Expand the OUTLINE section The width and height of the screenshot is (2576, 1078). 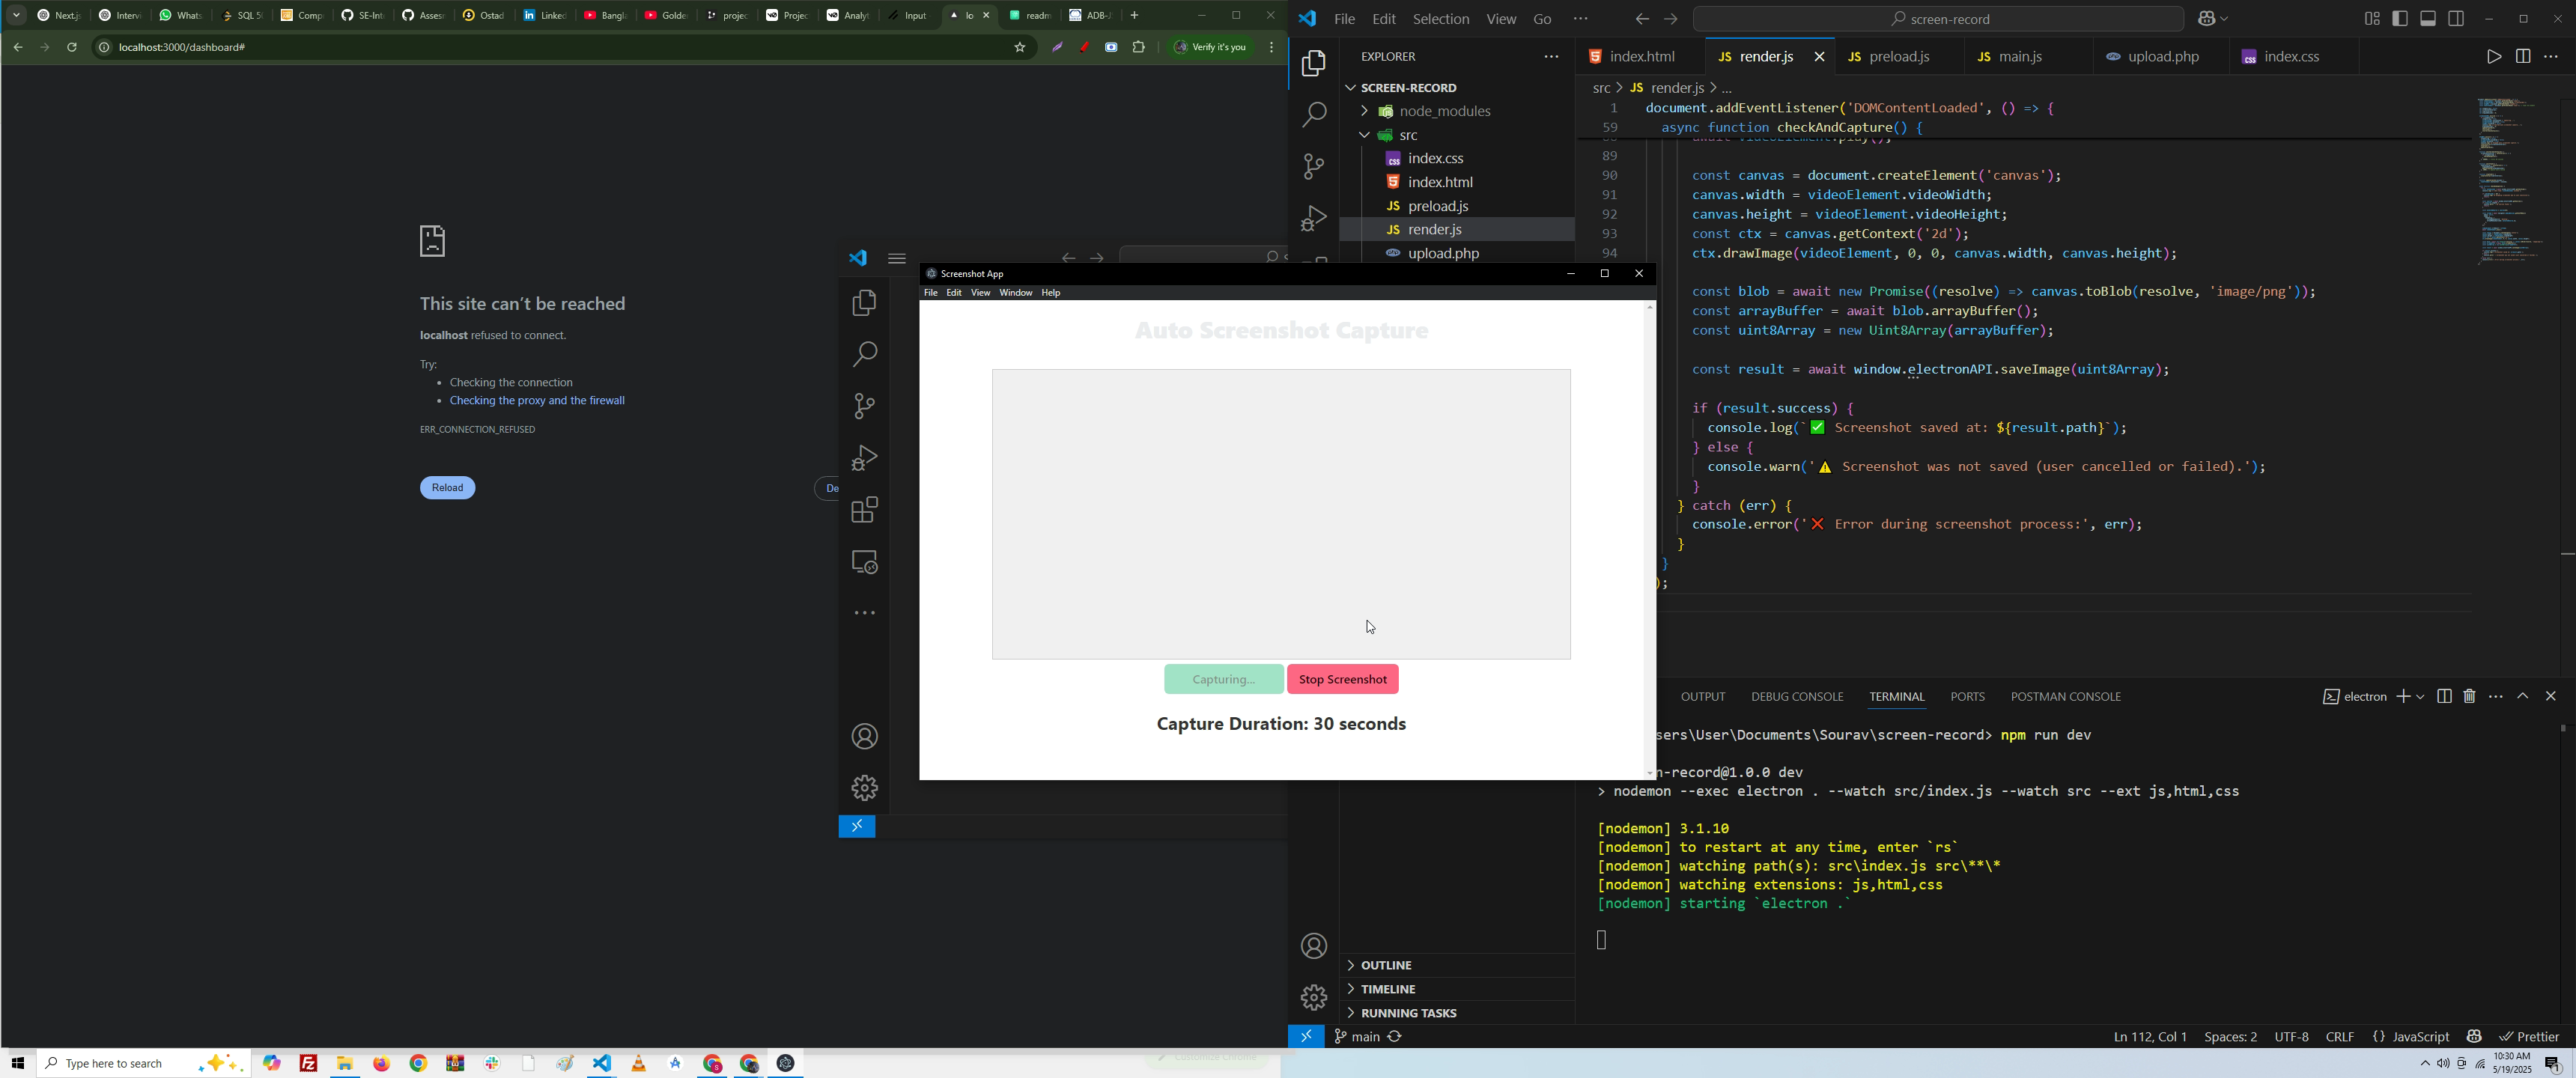click(1384, 965)
